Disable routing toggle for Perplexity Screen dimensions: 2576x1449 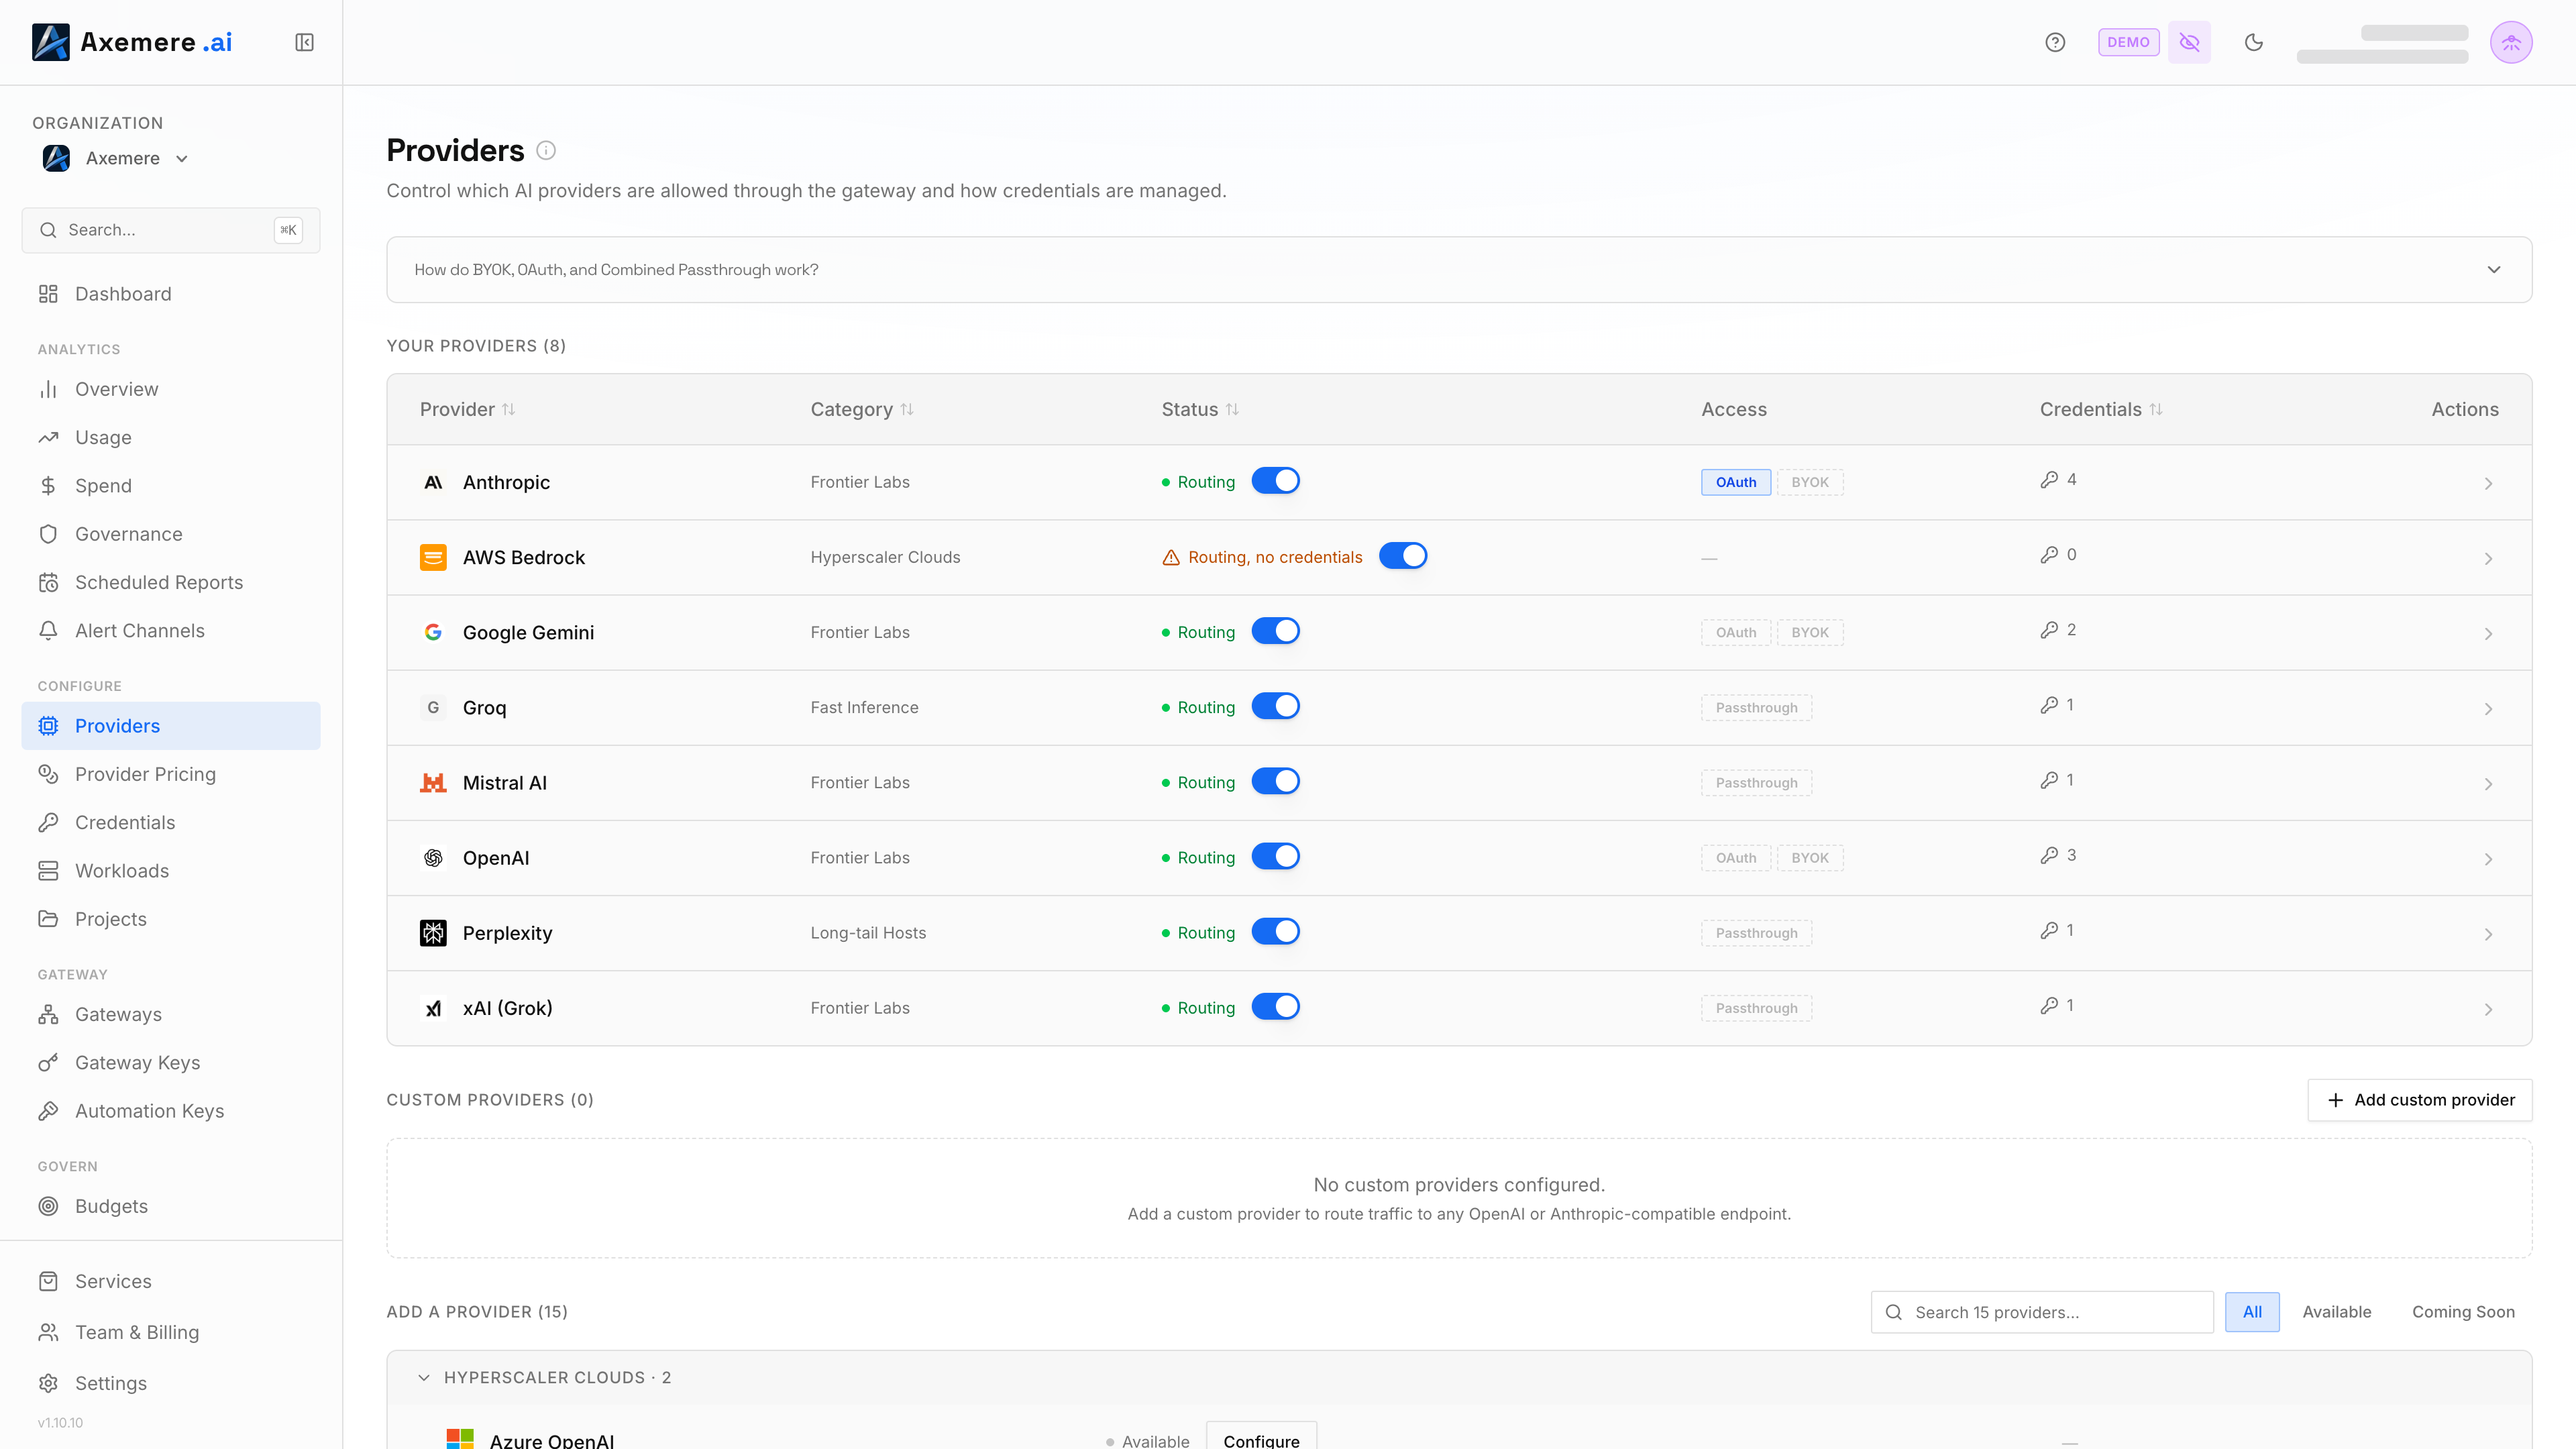pyautogui.click(x=1276, y=931)
